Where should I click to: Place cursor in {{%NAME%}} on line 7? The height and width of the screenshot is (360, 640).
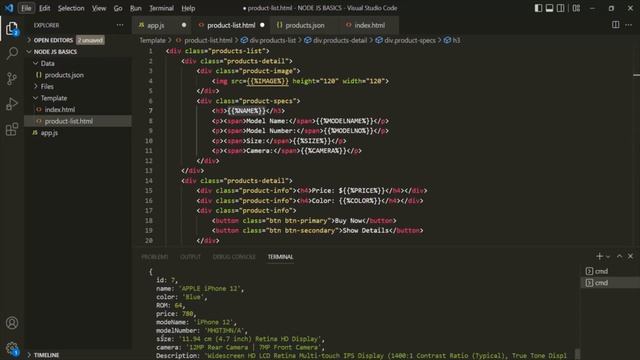point(247,111)
